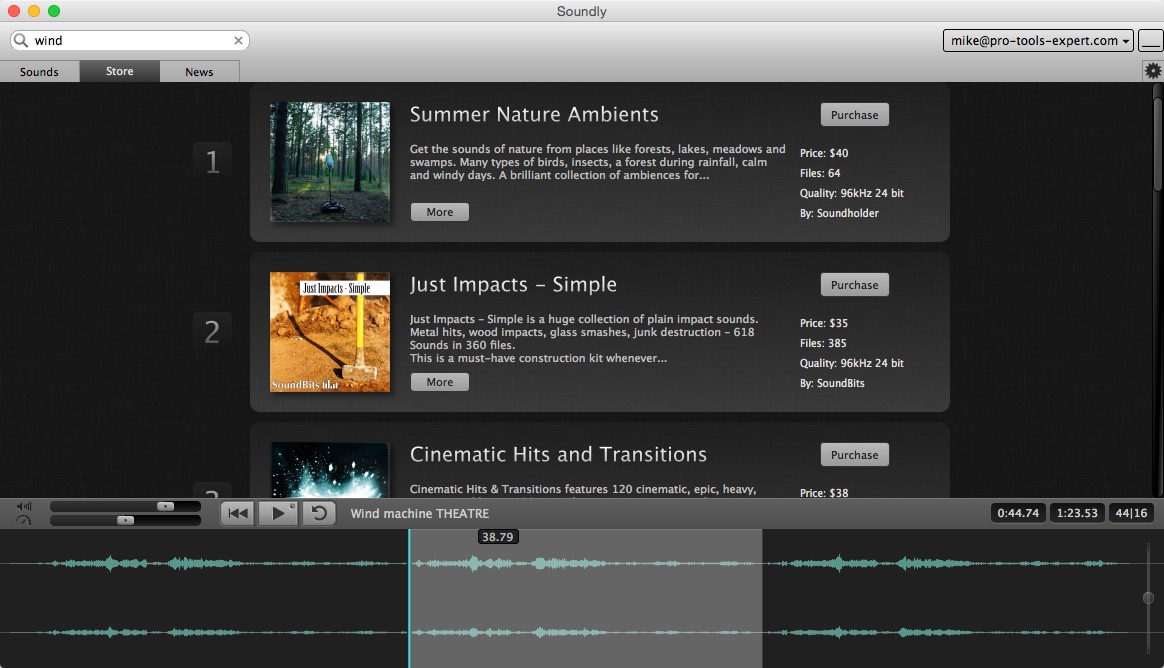Show More about Summer Nature Ambients

click(439, 212)
